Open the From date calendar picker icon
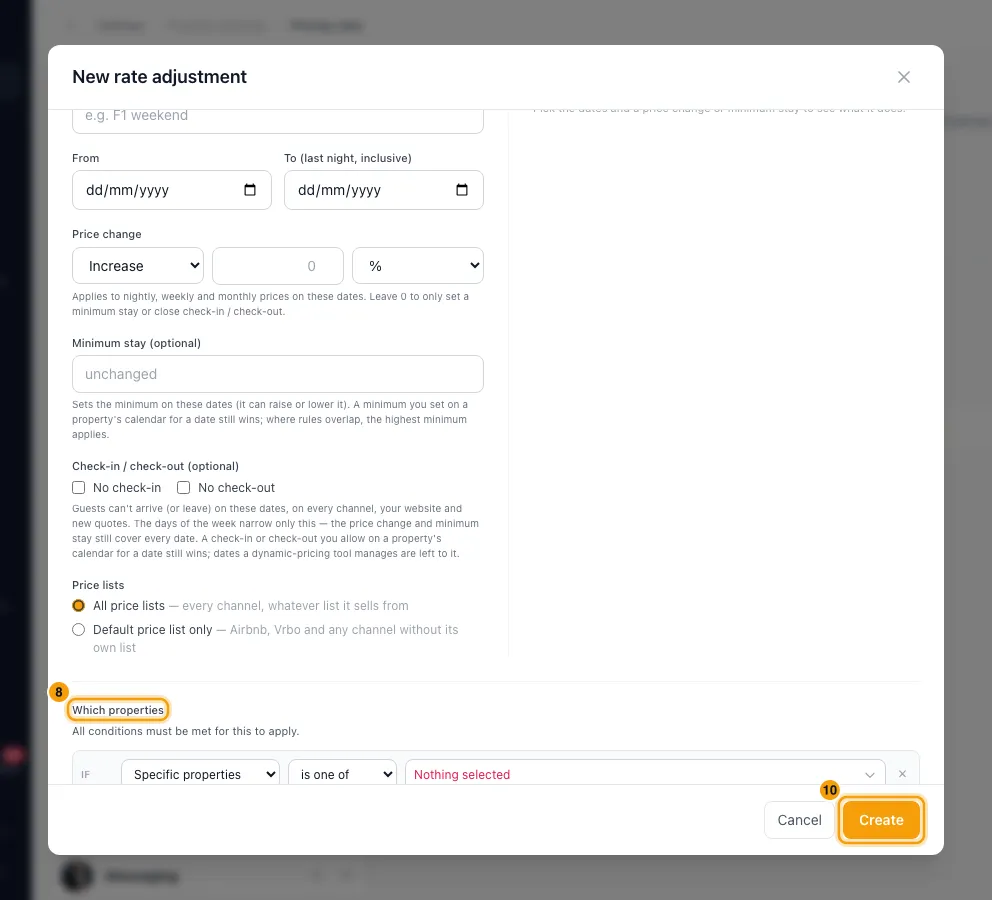The height and width of the screenshot is (900, 992). pos(250,190)
